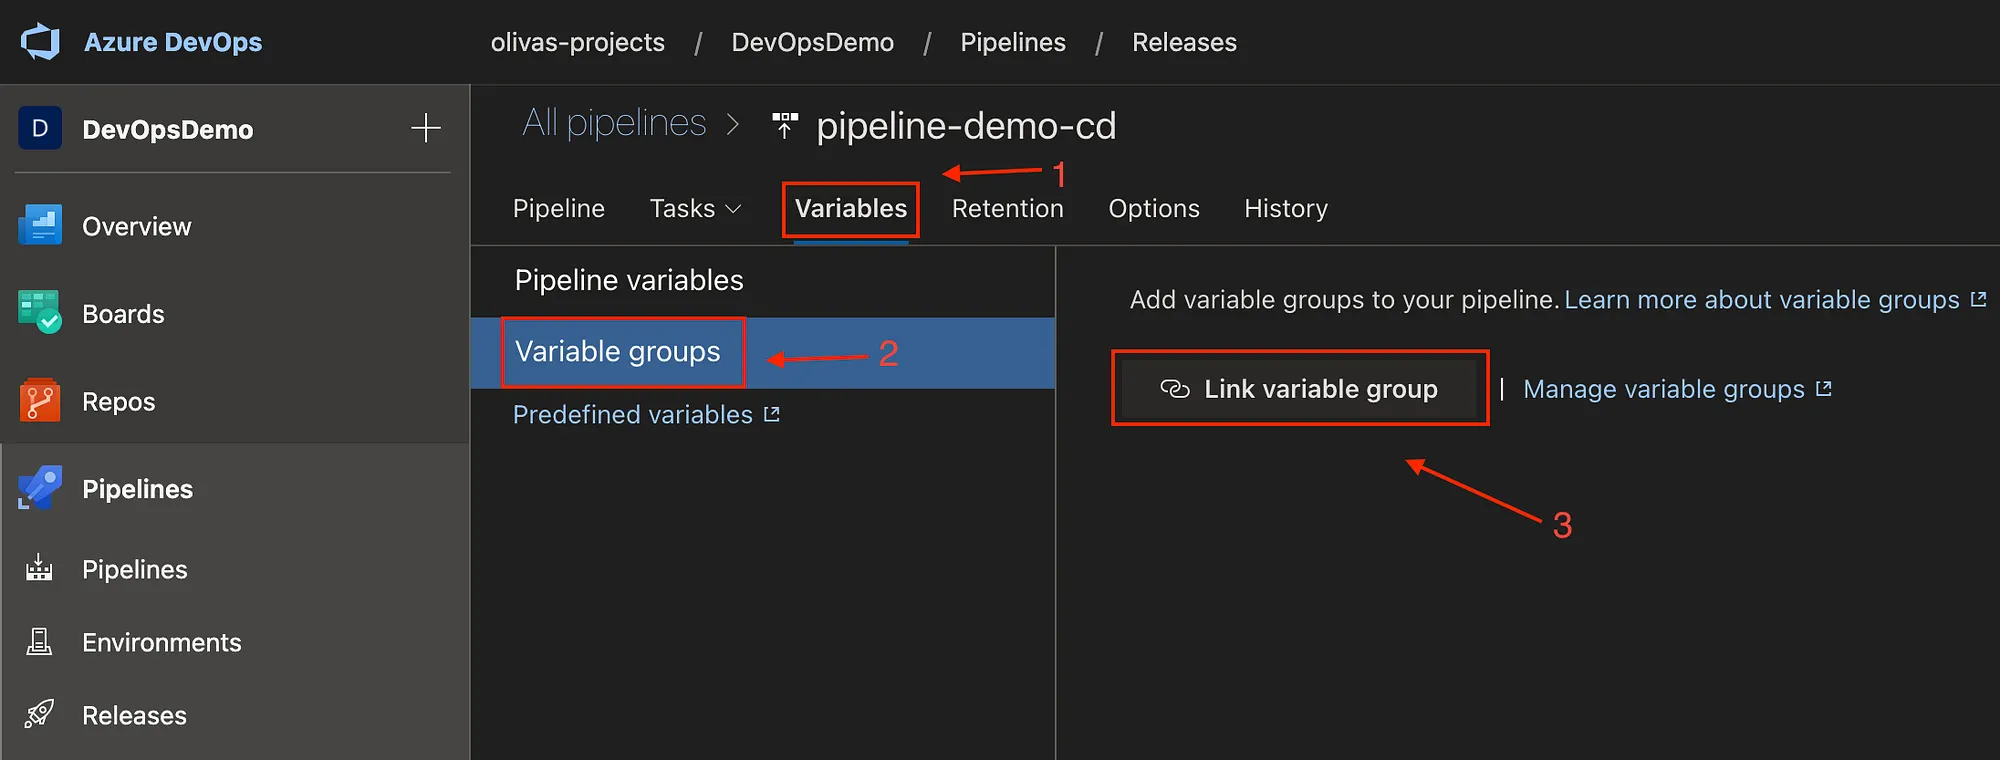Viewport: 2000px width, 760px height.
Task: Click DevOpsDemo breadcrumb
Action: 813,42
